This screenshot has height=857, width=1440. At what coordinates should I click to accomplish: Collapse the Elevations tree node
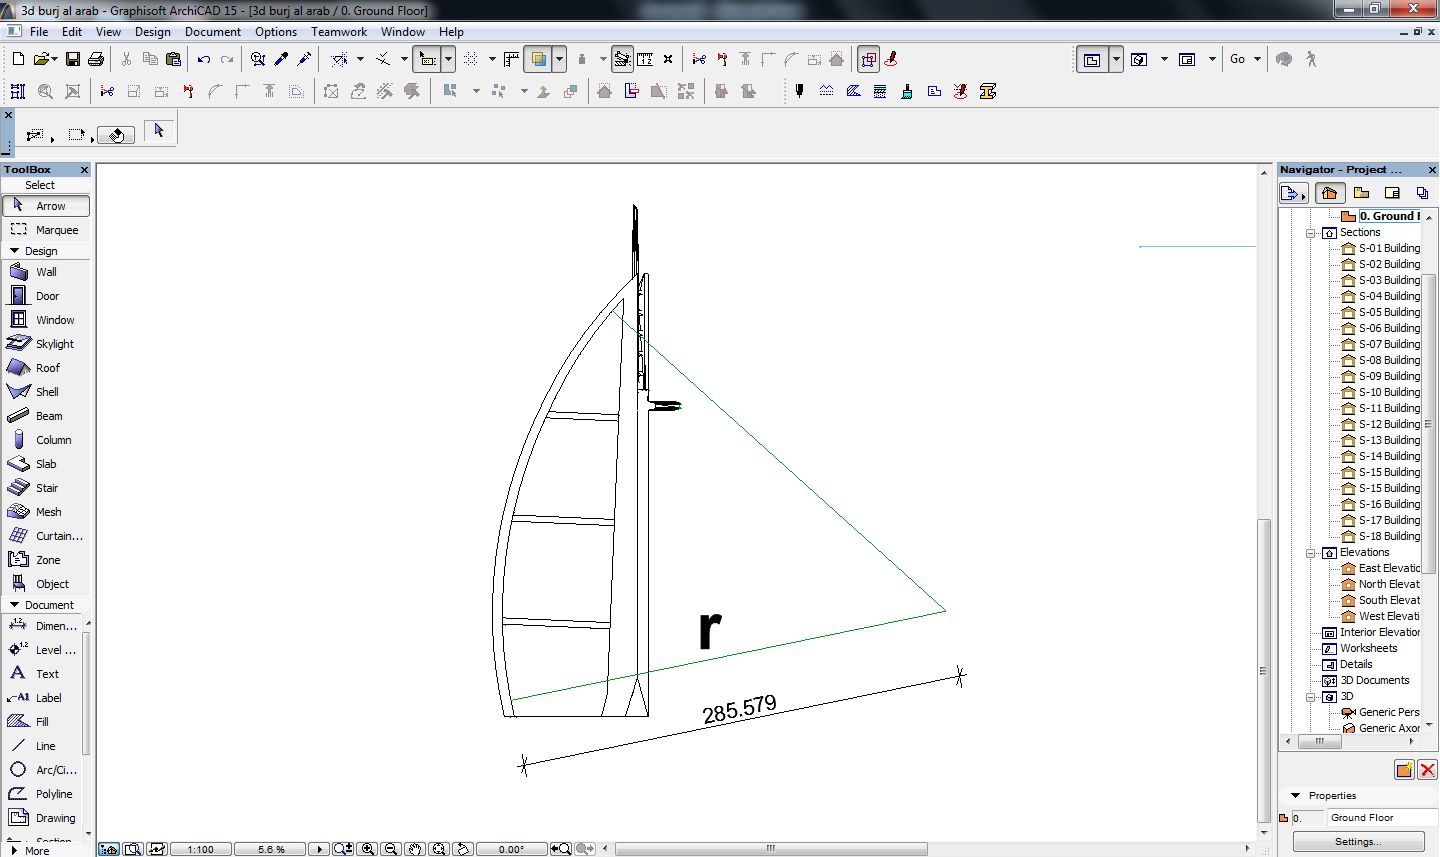[x=1311, y=552]
